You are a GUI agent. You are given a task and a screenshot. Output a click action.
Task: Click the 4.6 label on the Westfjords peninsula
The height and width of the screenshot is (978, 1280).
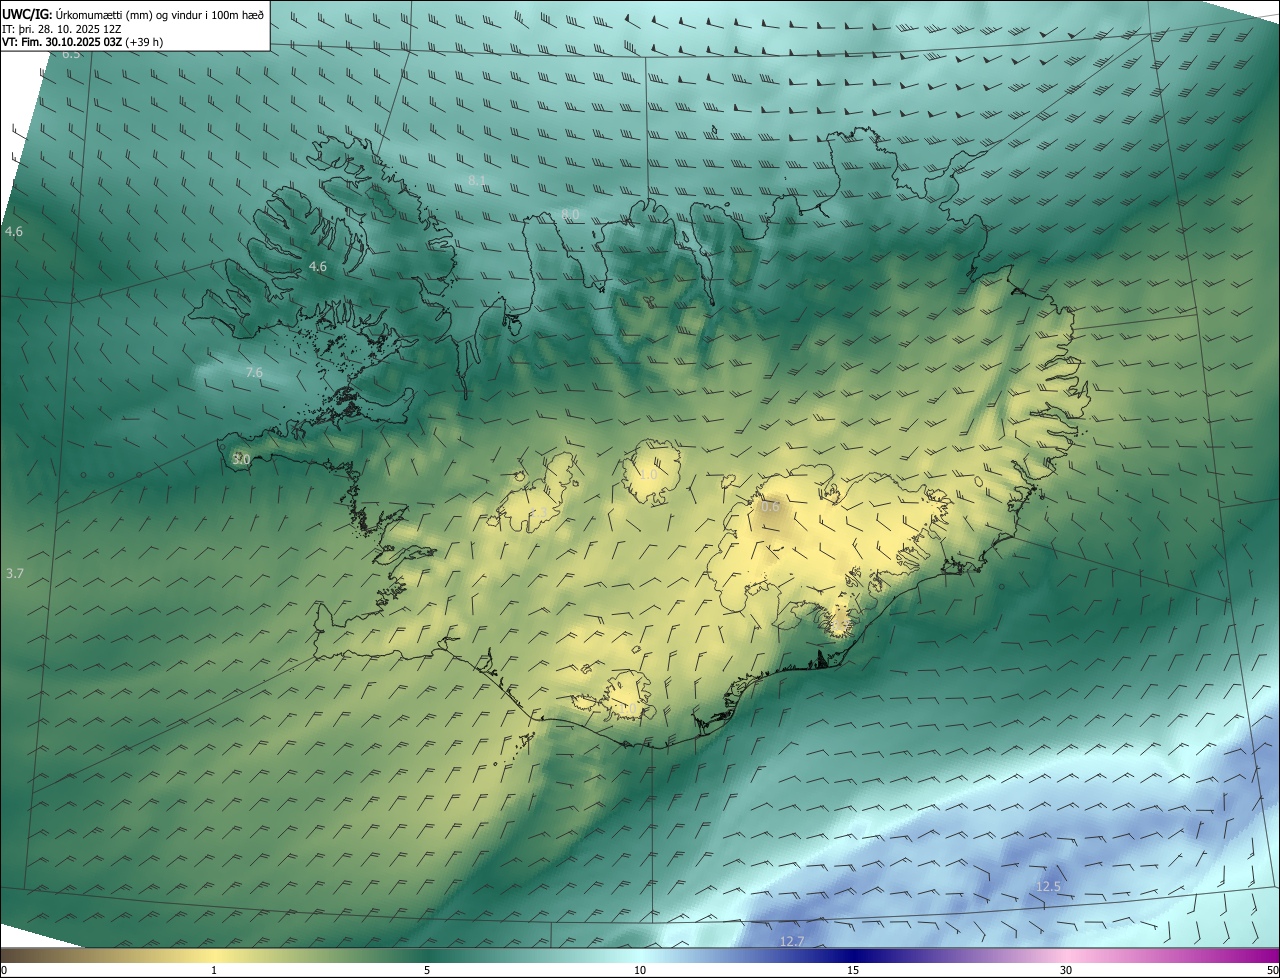318,267
